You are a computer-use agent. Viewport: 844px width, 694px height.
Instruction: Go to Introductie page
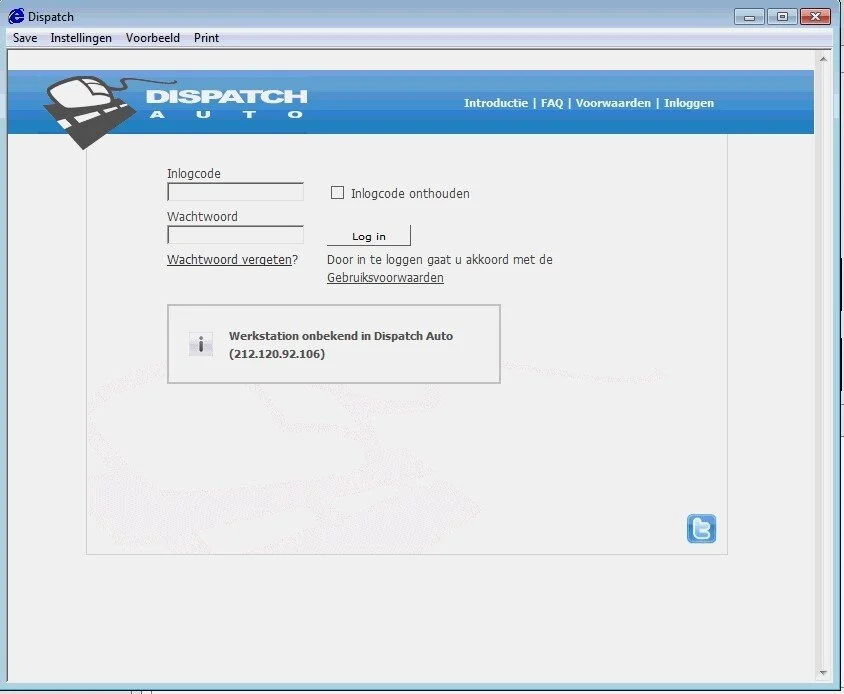click(x=496, y=103)
